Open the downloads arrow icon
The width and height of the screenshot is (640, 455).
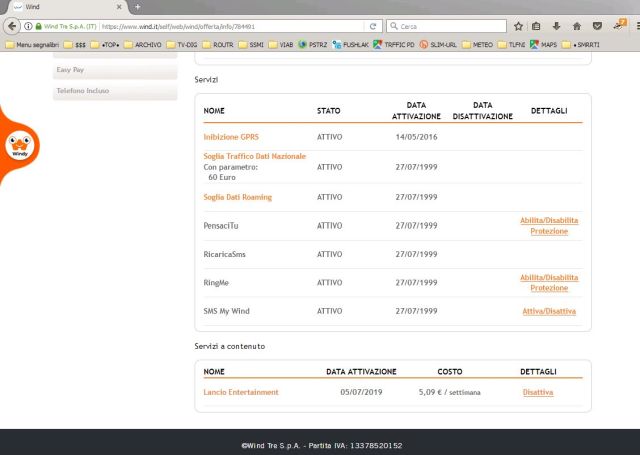tap(556, 26)
